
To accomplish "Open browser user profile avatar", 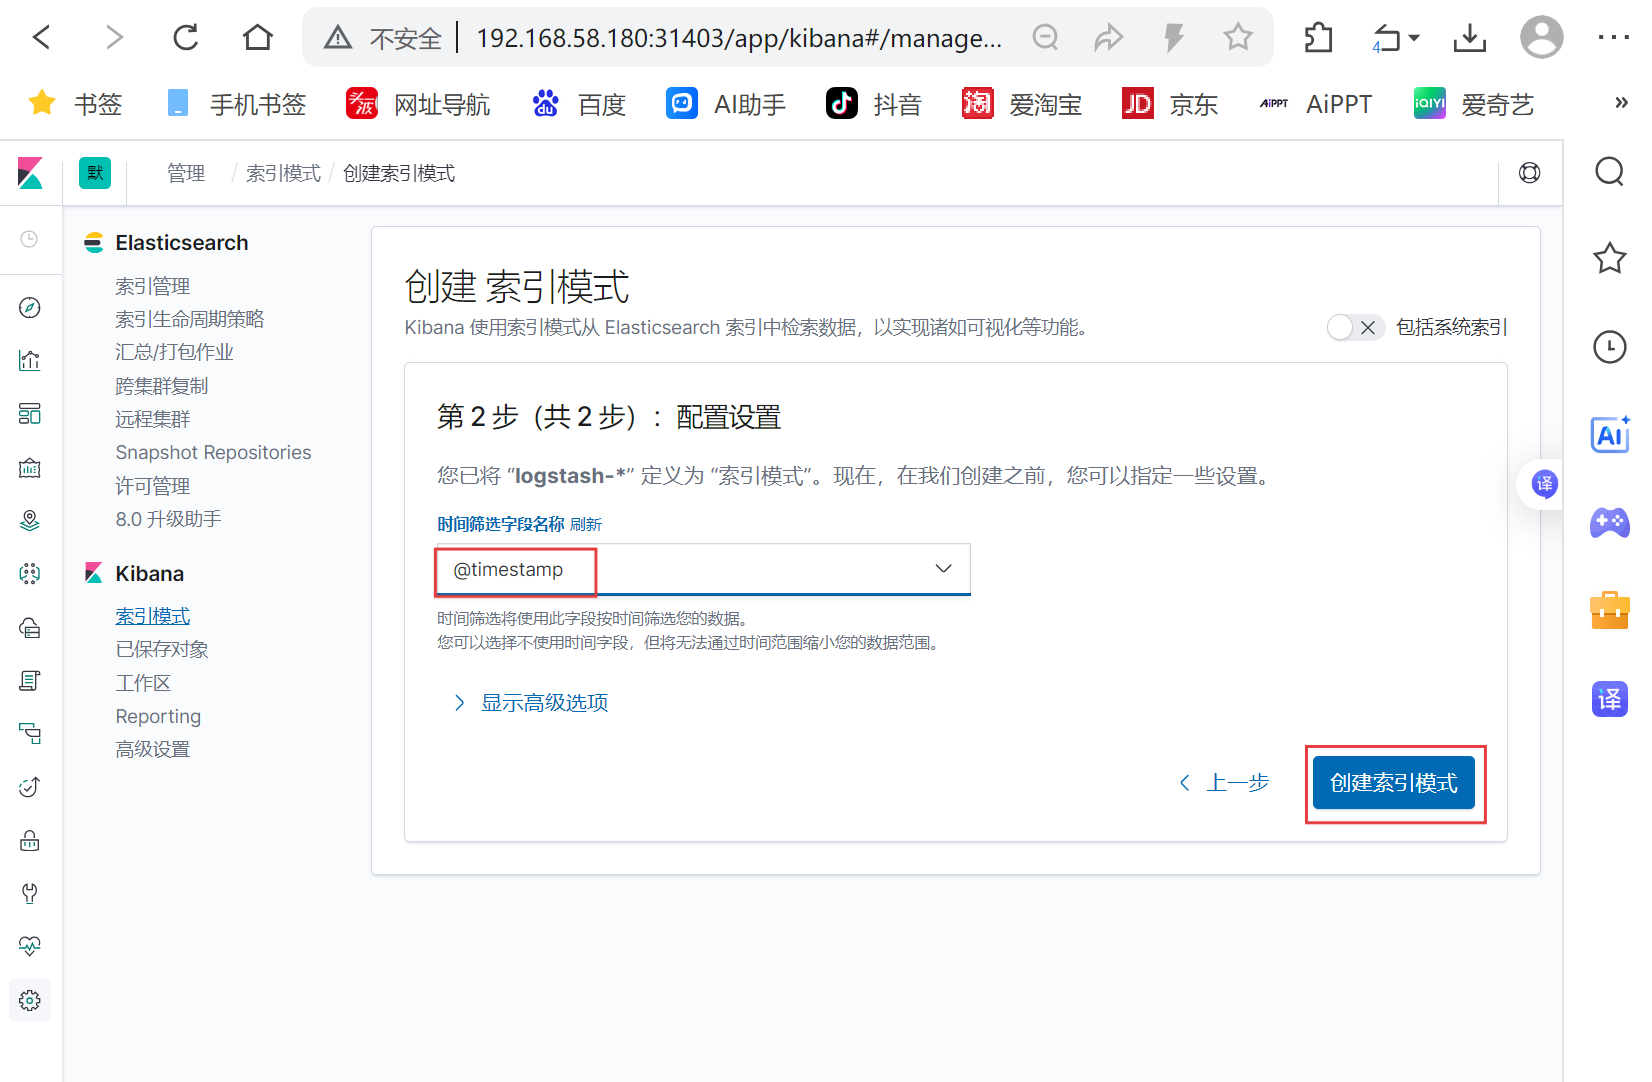I will (x=1541, y=38).
